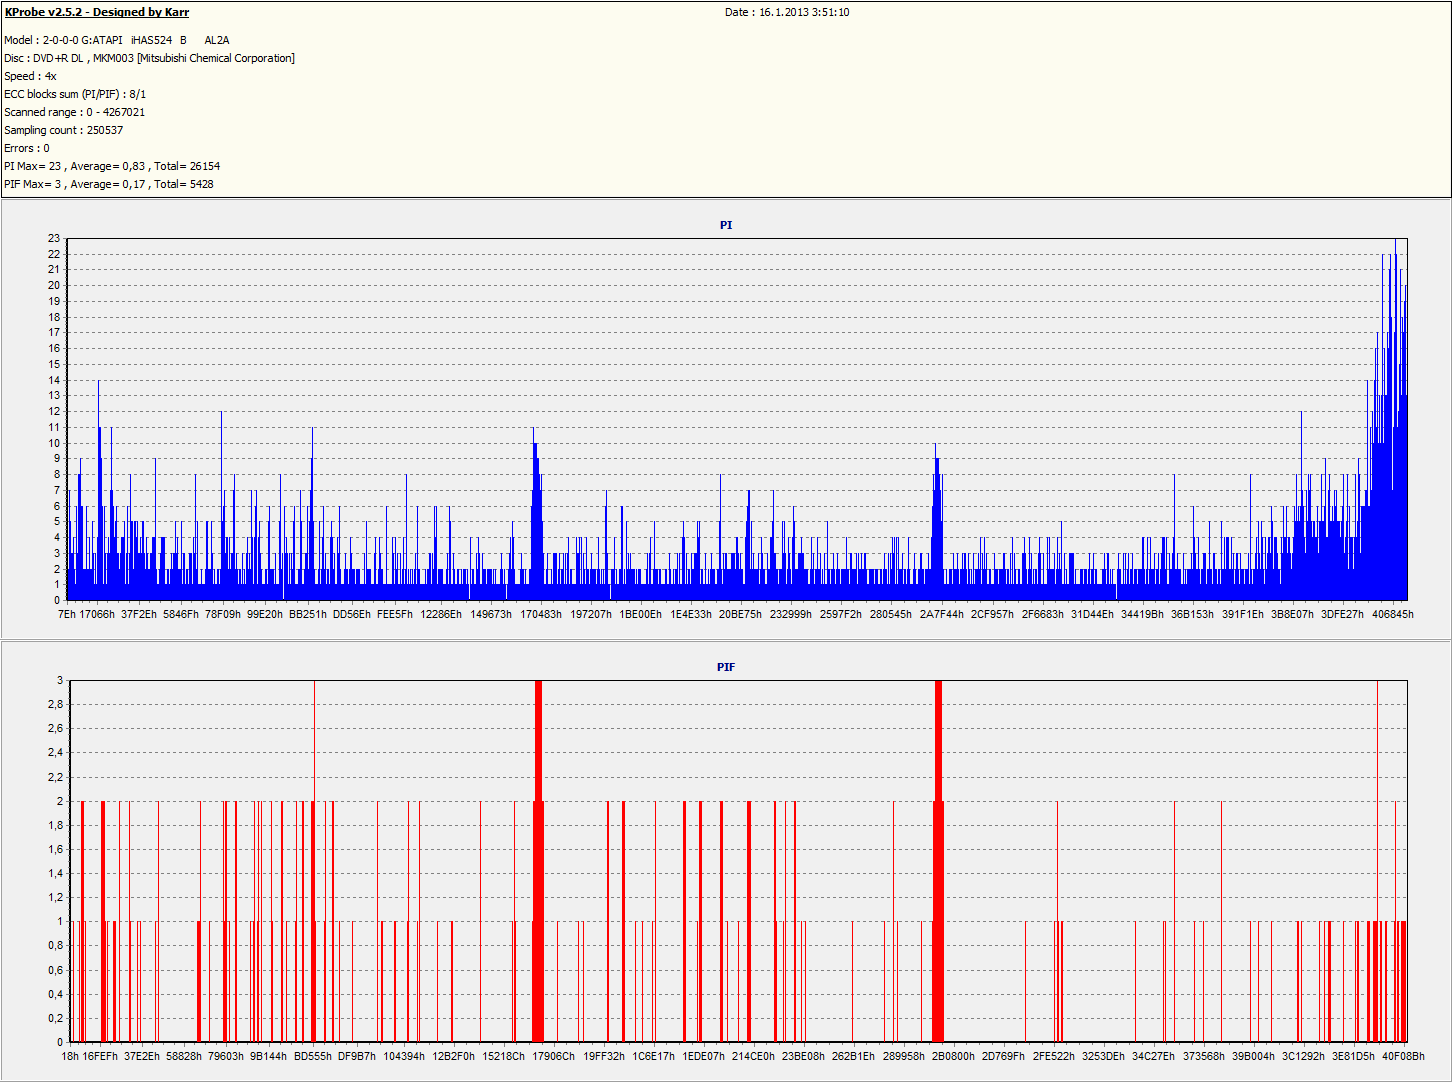Click the date text 16.1.2013 3:51:10
Viewport: 1452px width, 1082px height.
click(804, 12)
